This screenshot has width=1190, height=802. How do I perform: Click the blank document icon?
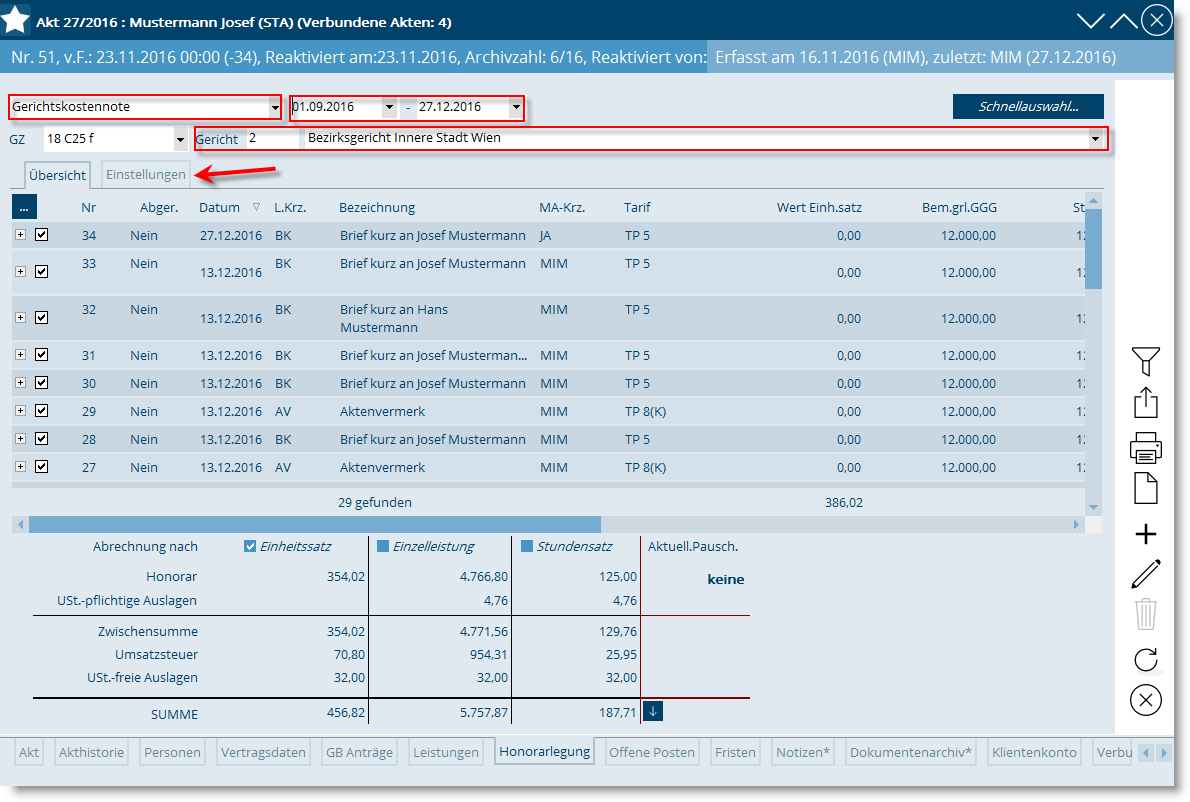[x=1145, y=488]
